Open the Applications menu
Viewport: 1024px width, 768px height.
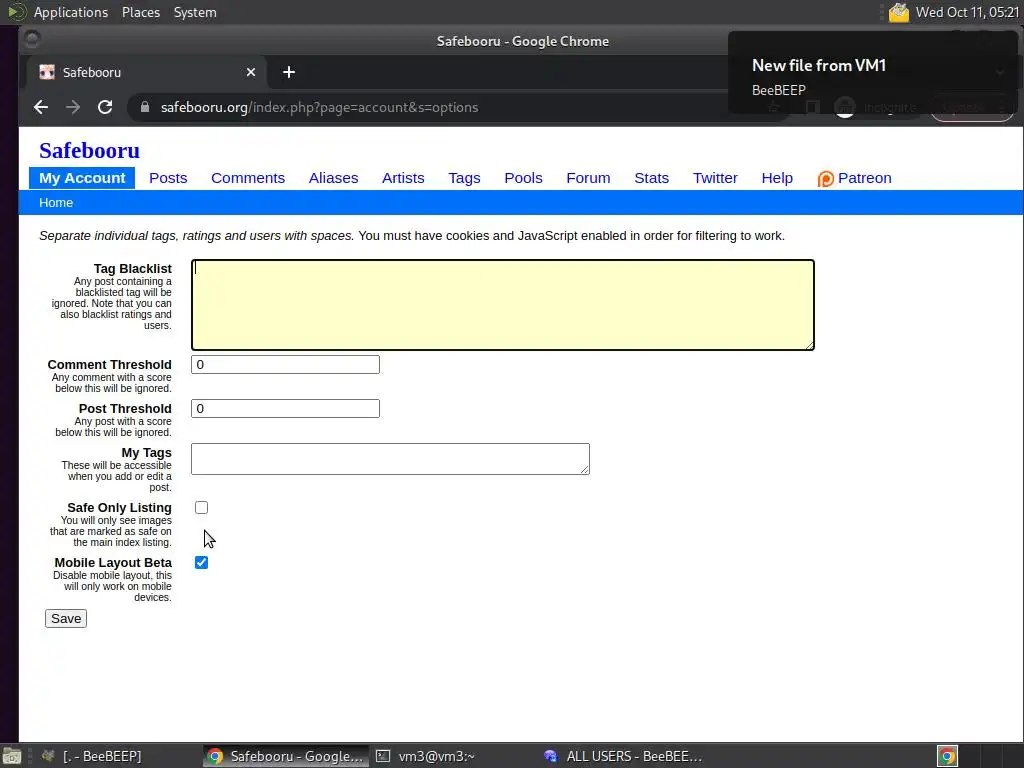71,12
